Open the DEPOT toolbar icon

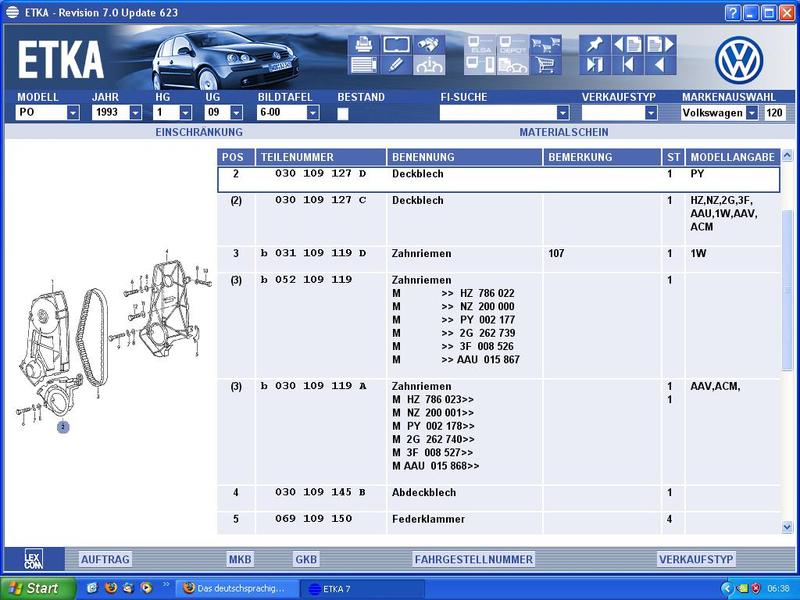[x=512, y=44]
